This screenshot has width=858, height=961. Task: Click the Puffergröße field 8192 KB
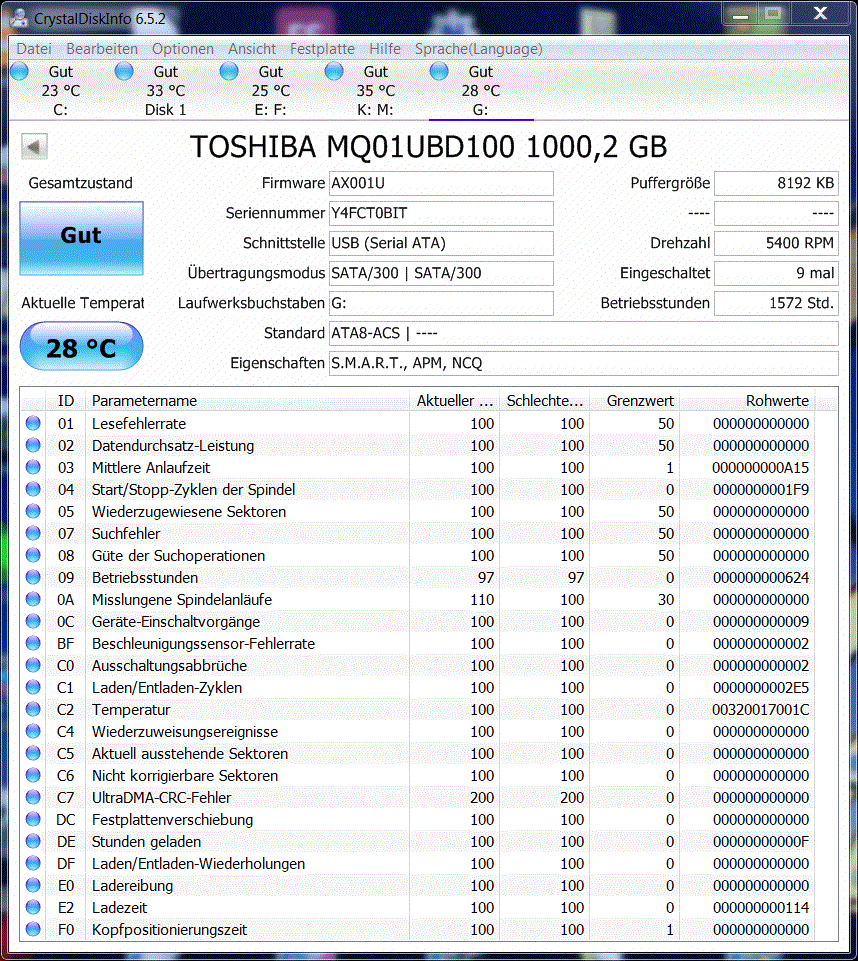(x=776, y=183)
